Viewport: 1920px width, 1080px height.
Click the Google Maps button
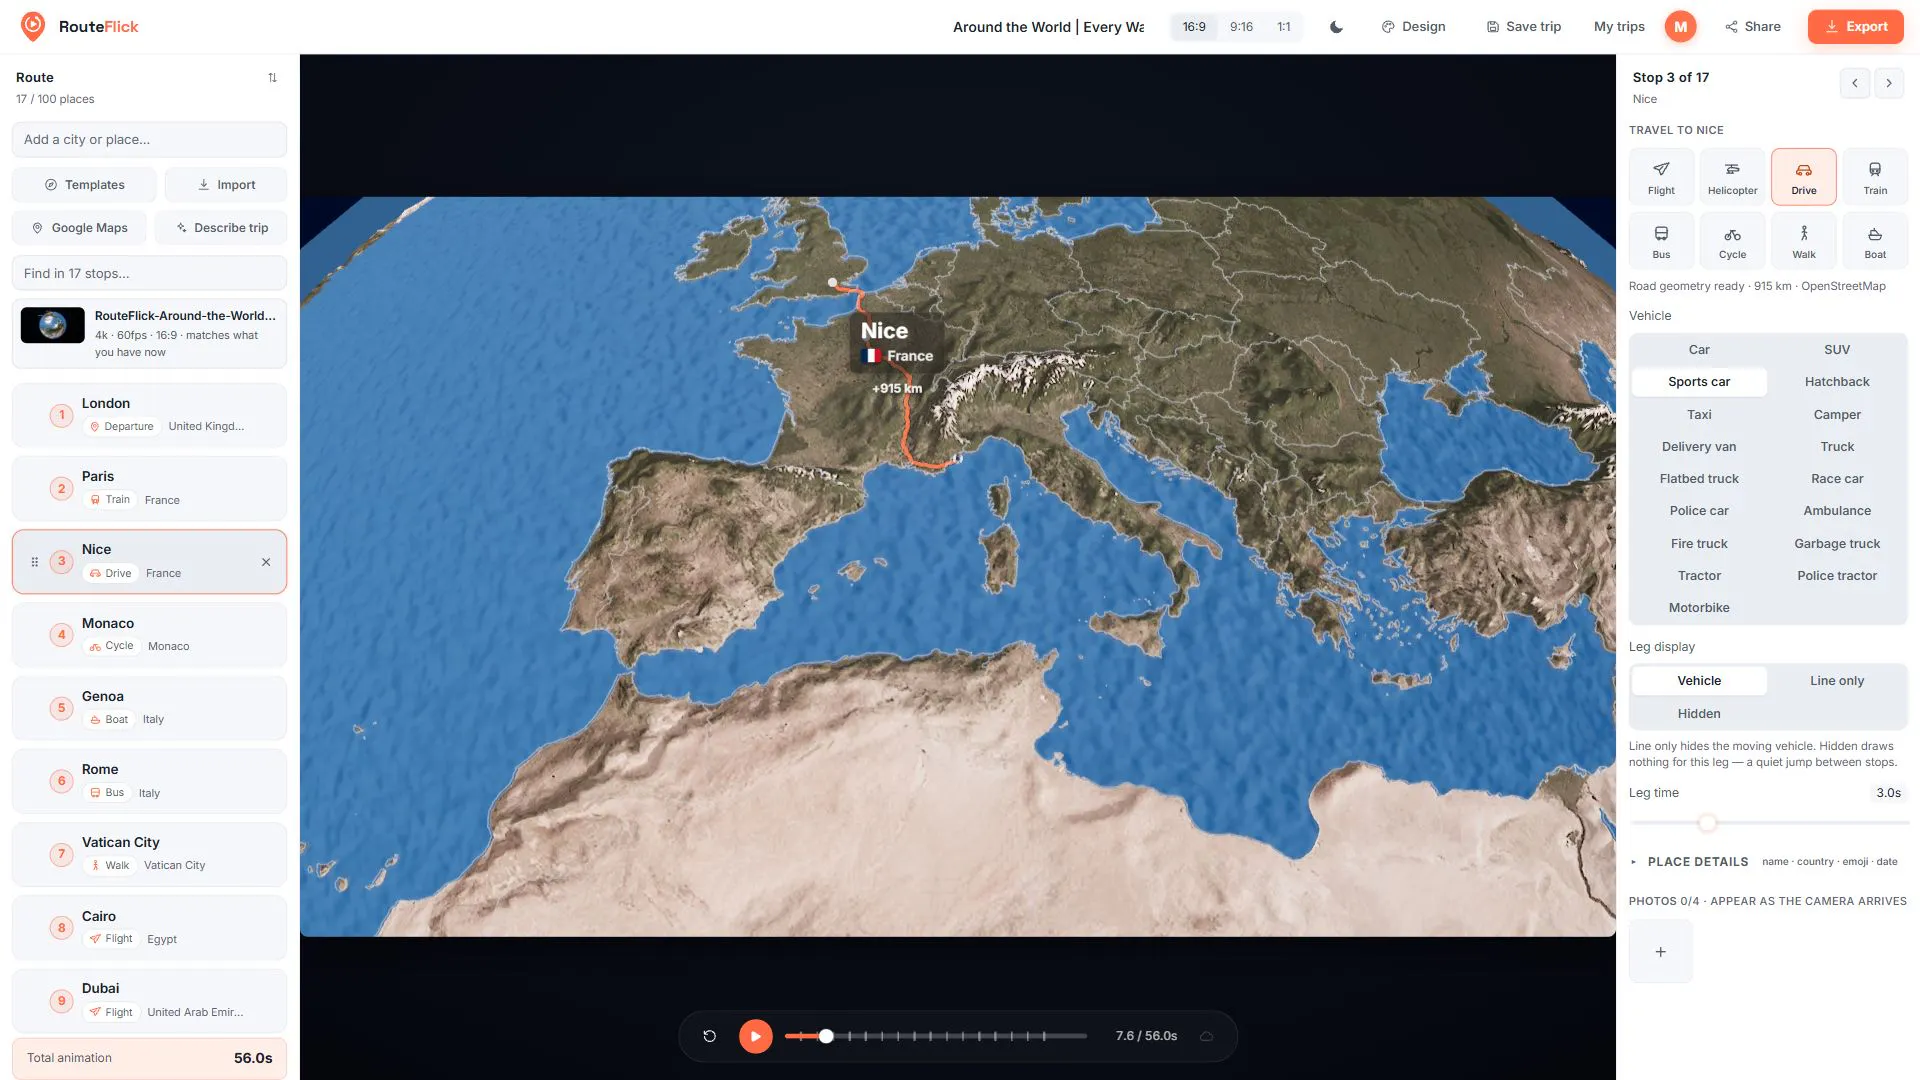(x=79, y=228)
